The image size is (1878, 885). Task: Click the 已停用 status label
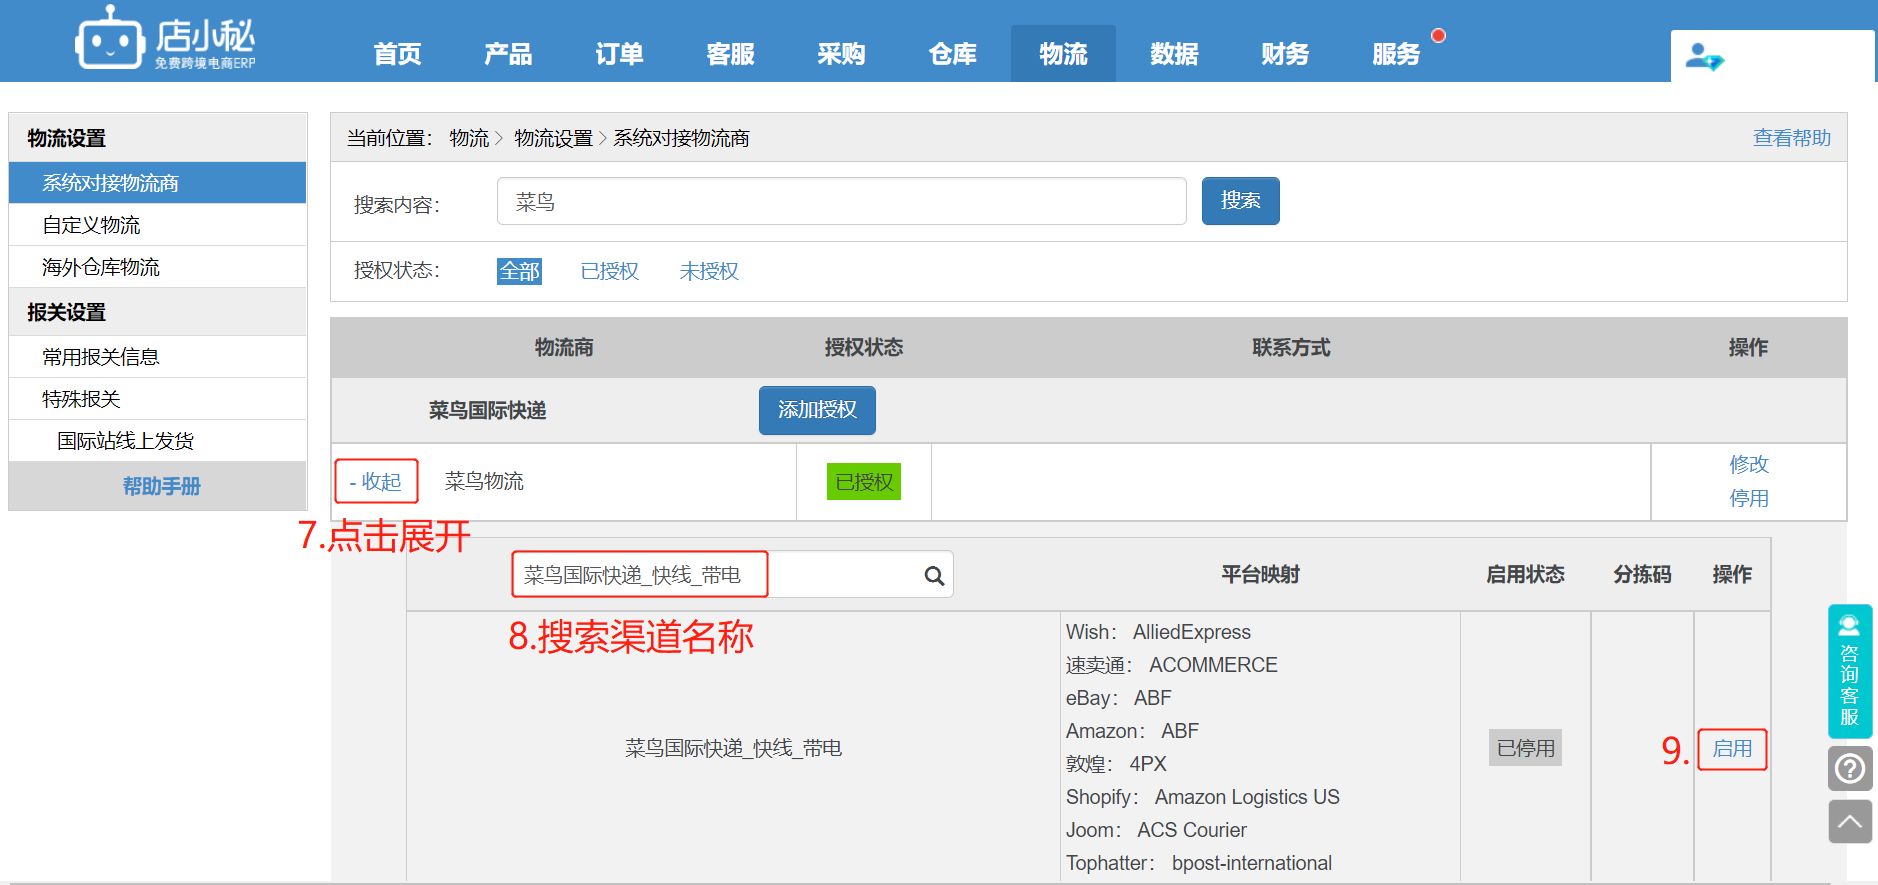coord(1525,748)
